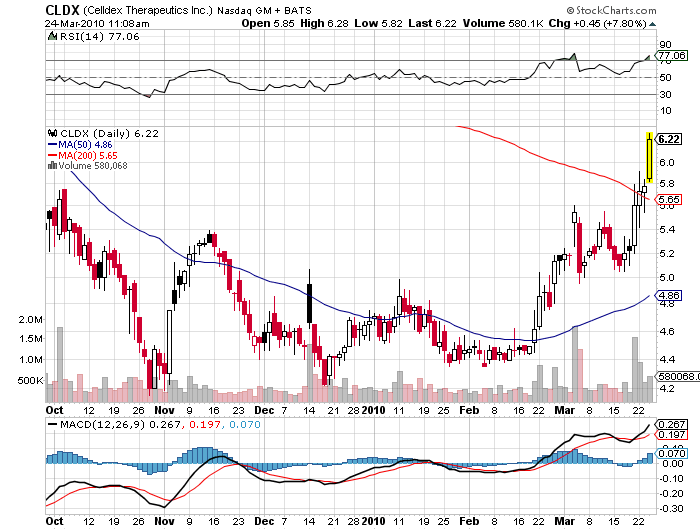This screenshot has width=700, height=530.
Task: Click the CLDX Daily candlestick legend icon
Action: pyautogui.click(x=51, y=133)
